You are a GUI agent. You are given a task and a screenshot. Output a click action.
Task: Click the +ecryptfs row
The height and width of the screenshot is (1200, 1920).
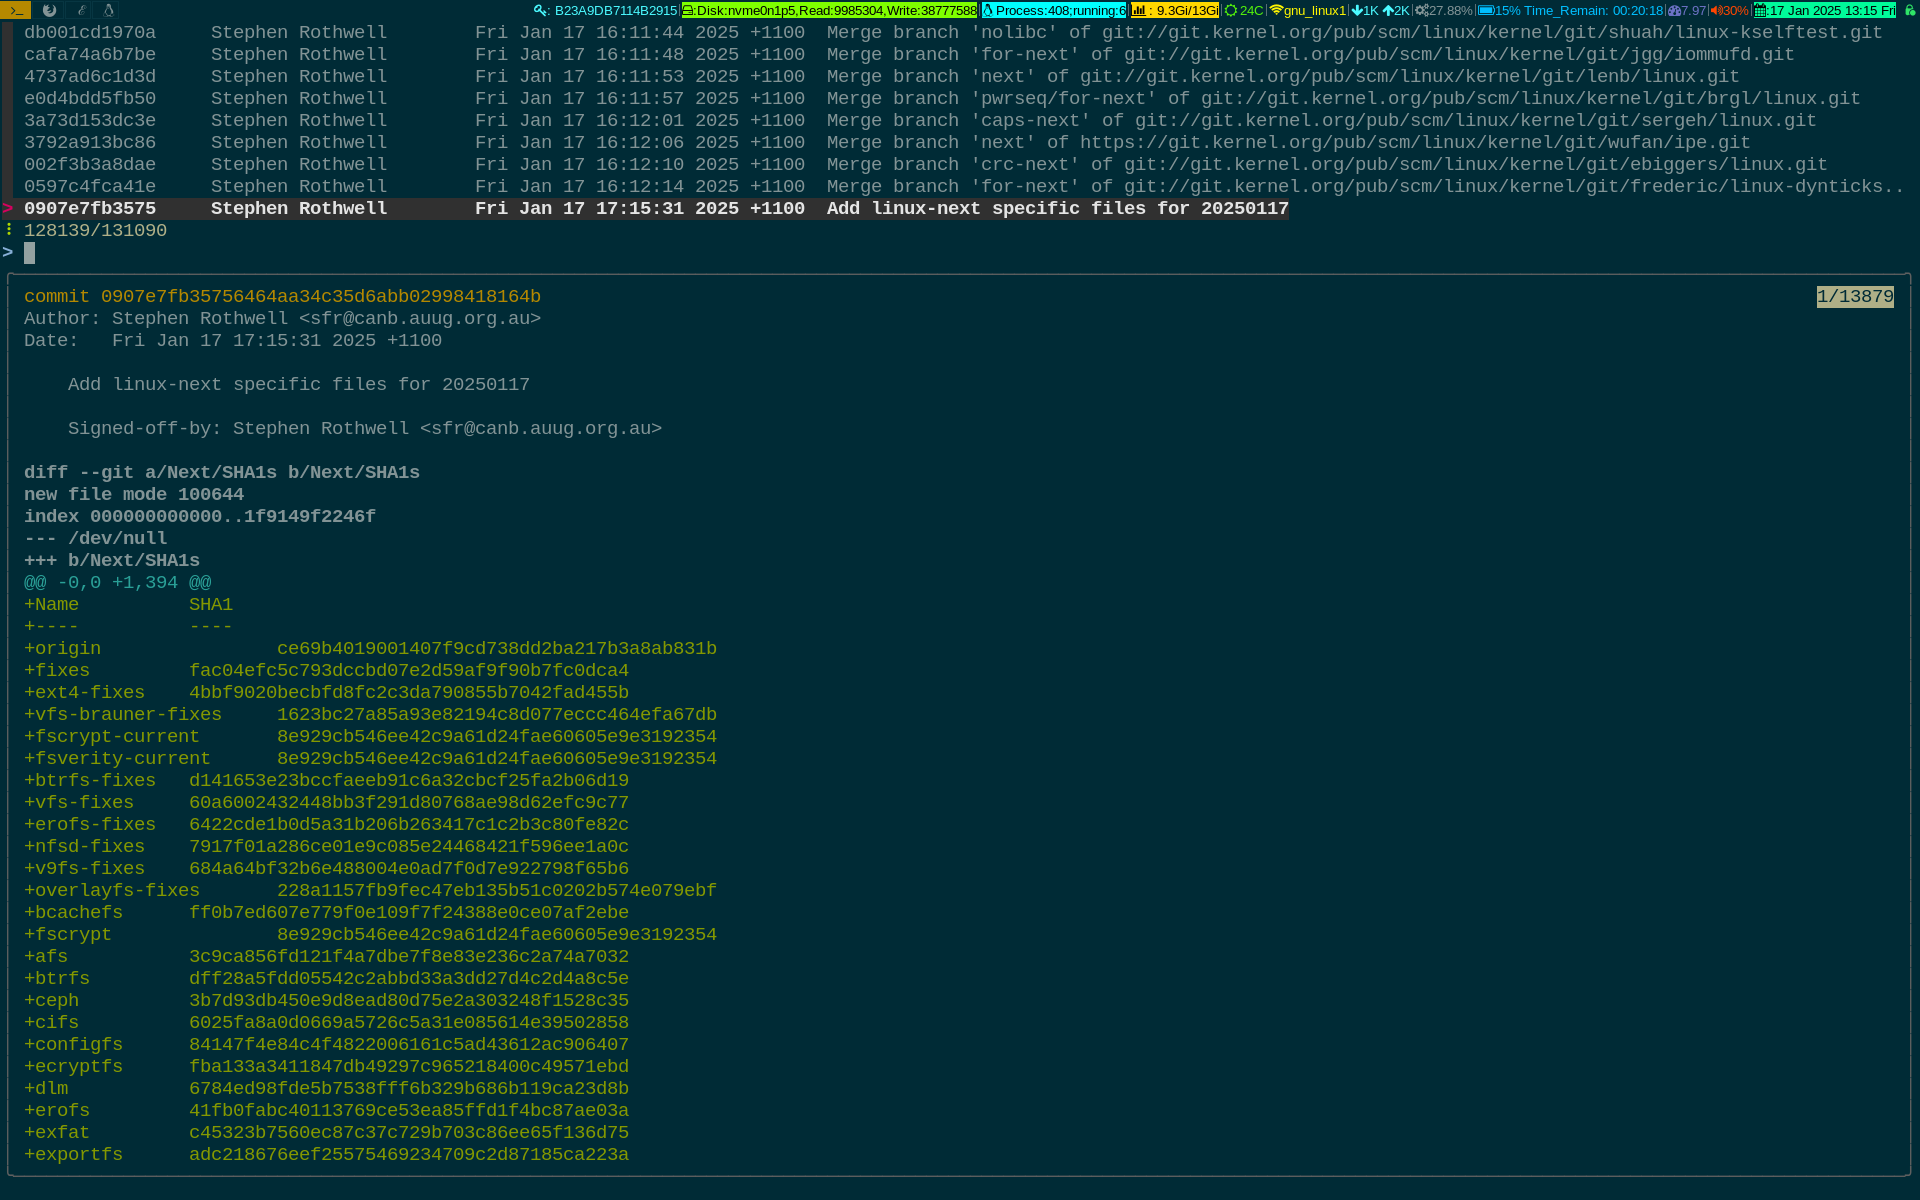click(x=326, y=1066)
